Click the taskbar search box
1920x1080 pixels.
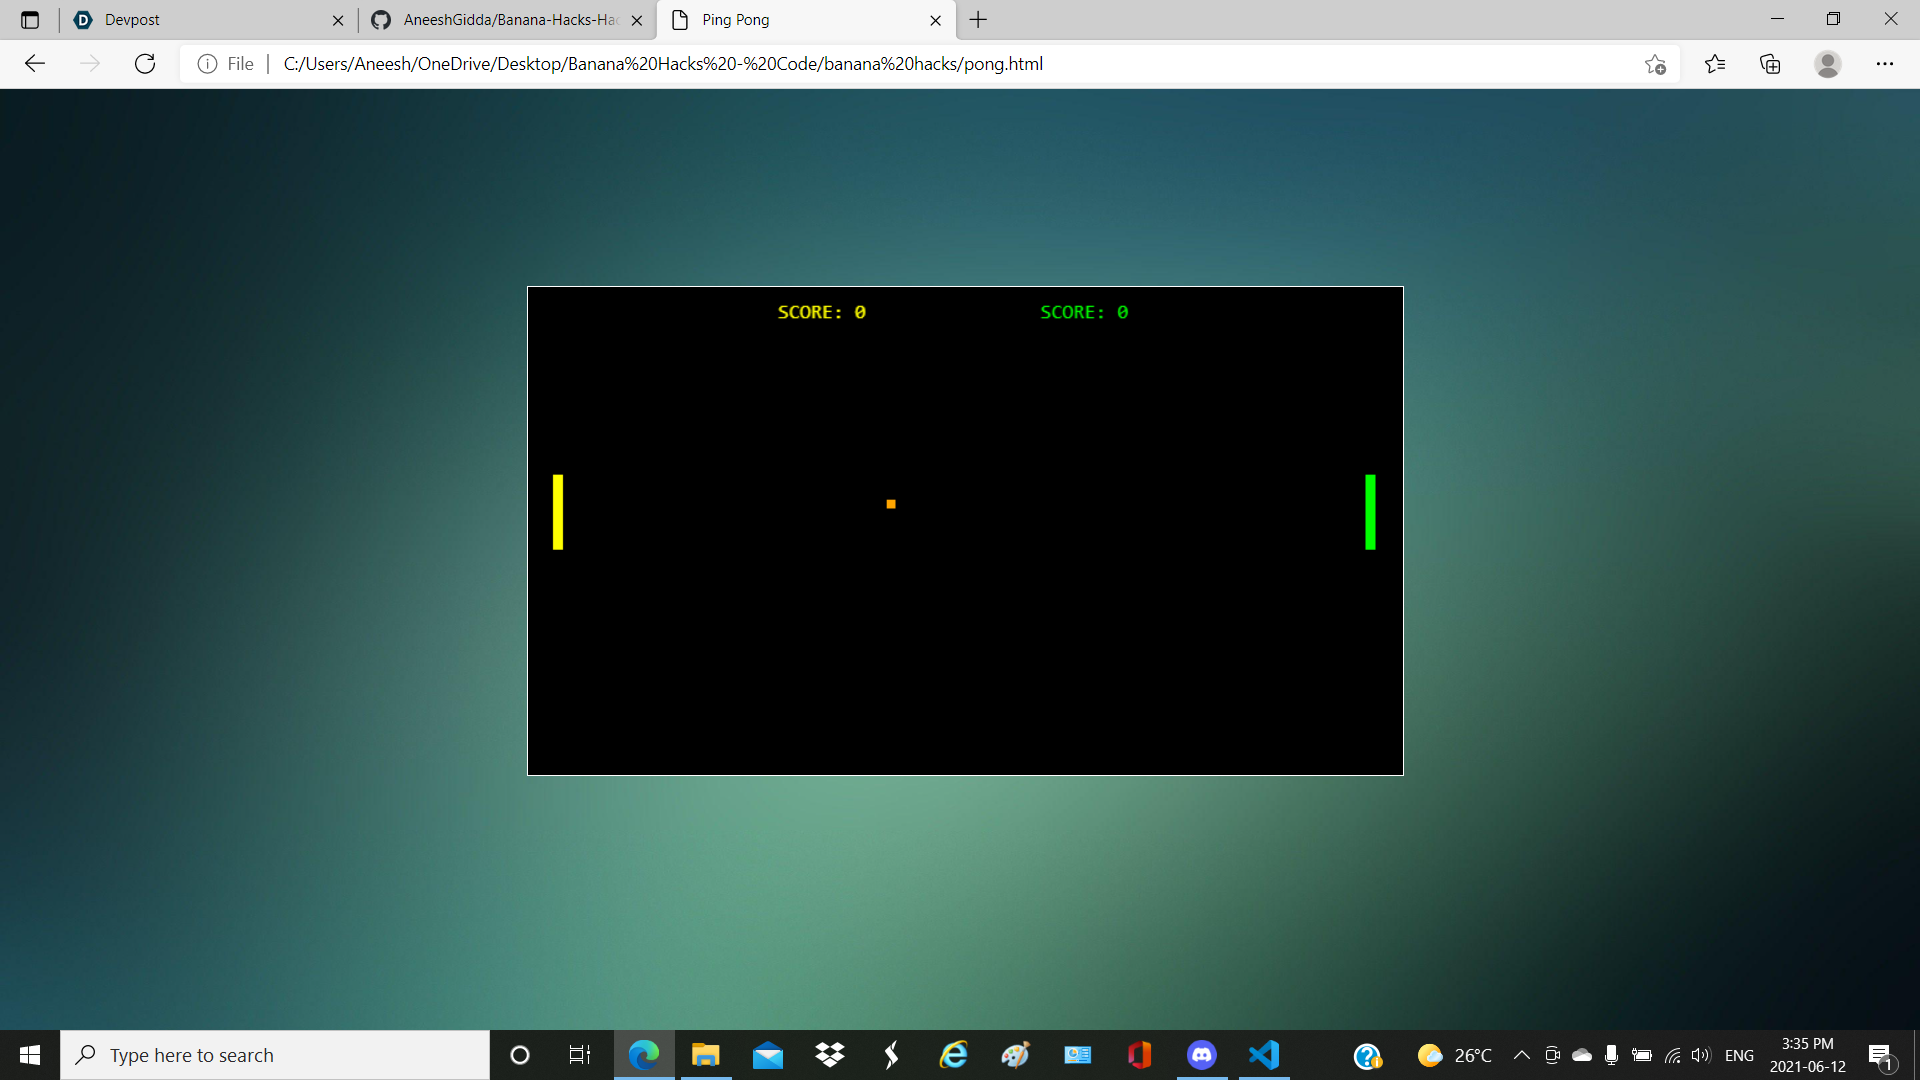[275, 1055]
